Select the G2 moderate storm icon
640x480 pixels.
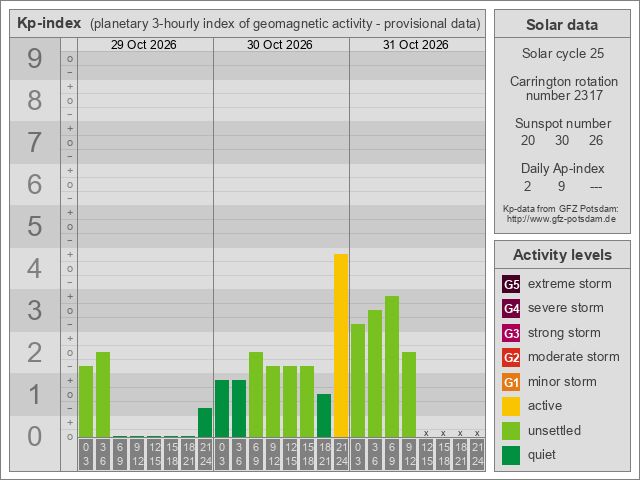(x=511, y=358)
